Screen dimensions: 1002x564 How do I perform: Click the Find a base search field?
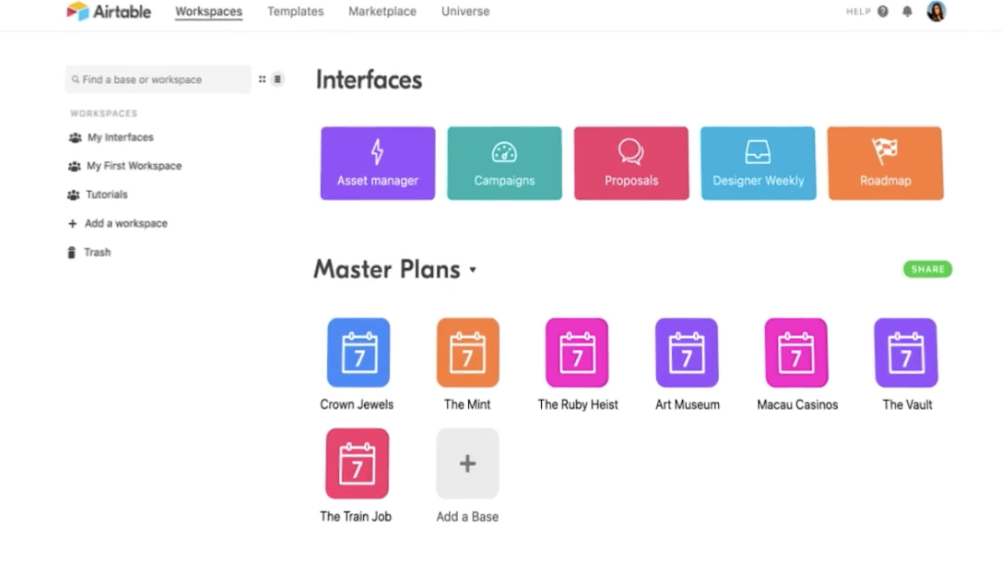click(157, 79)
